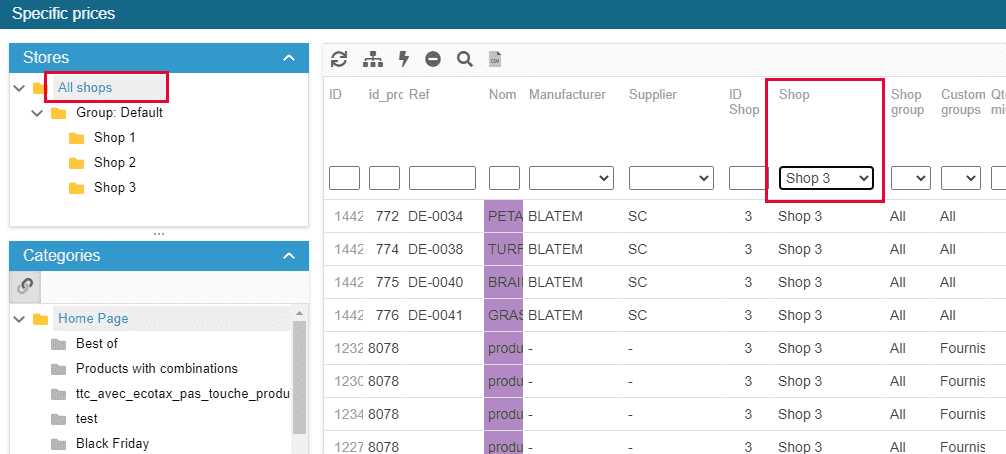
Task: Open the Supplier filter dropdown
Action: pyautogui.click(x=670, y=178)
